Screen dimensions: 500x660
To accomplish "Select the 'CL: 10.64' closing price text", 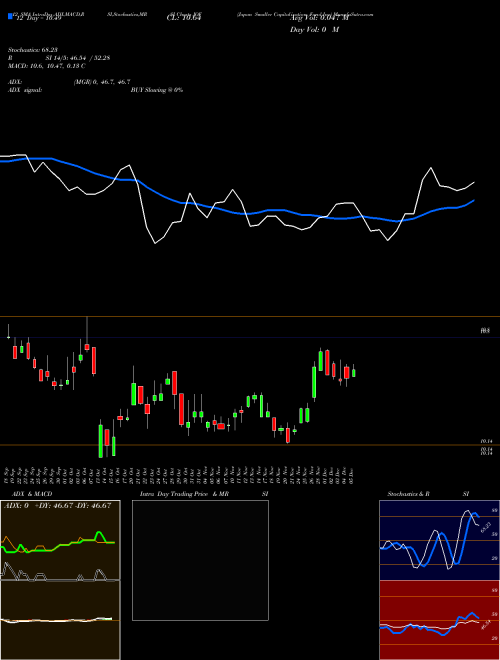I will (184, 18).
